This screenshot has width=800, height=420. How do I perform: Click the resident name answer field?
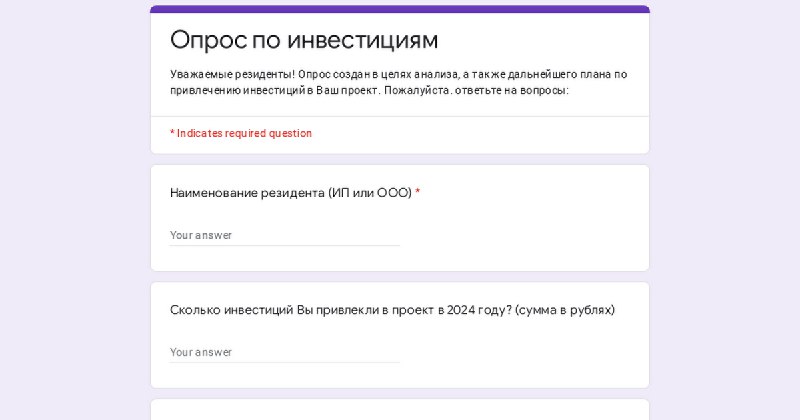[x=285, y=235]
